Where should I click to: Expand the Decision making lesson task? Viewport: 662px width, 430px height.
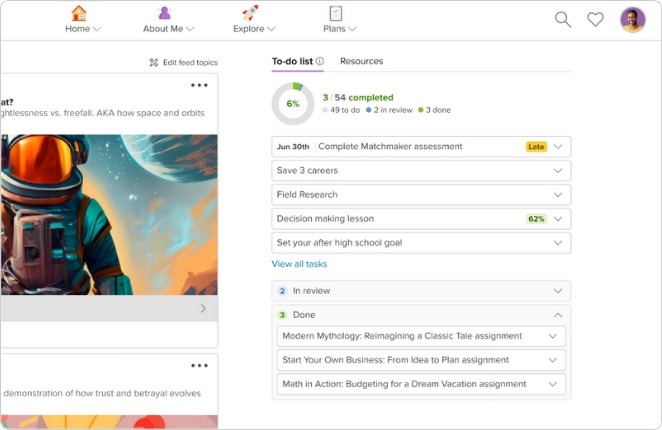click(558, 219)
